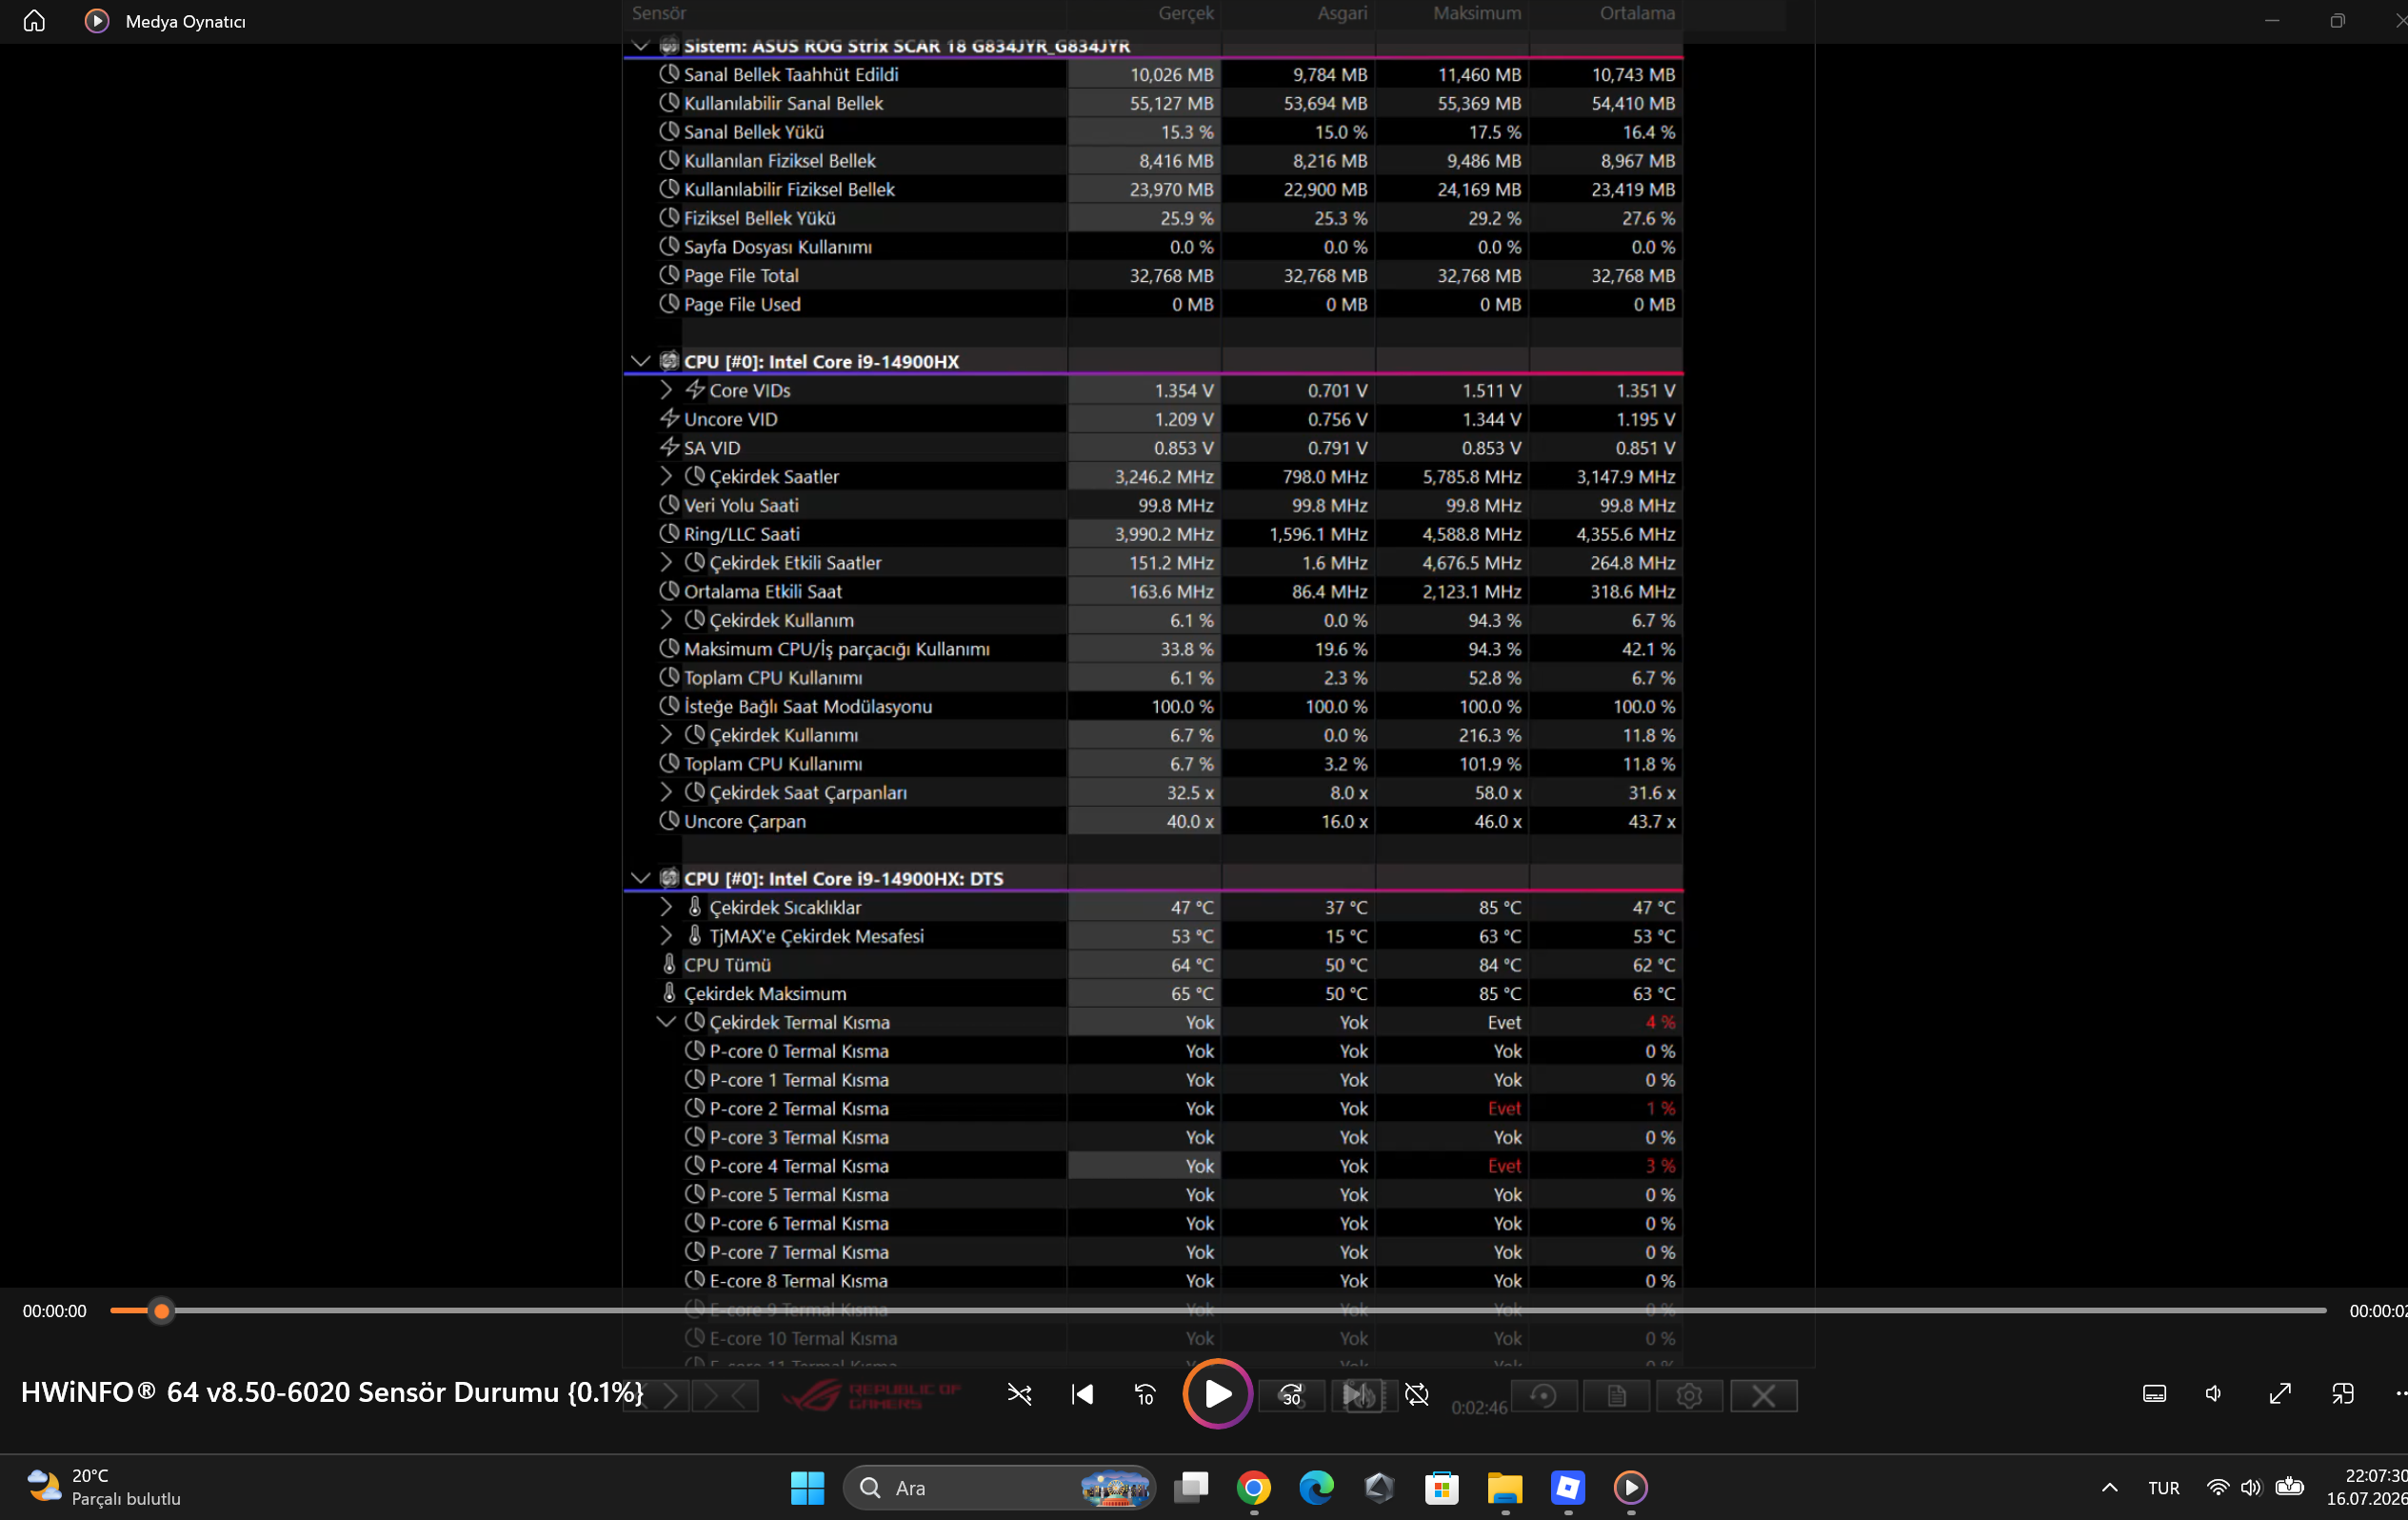Open the subtitles and captions menu
2408x1520 pixels.
point(2154,1393)
